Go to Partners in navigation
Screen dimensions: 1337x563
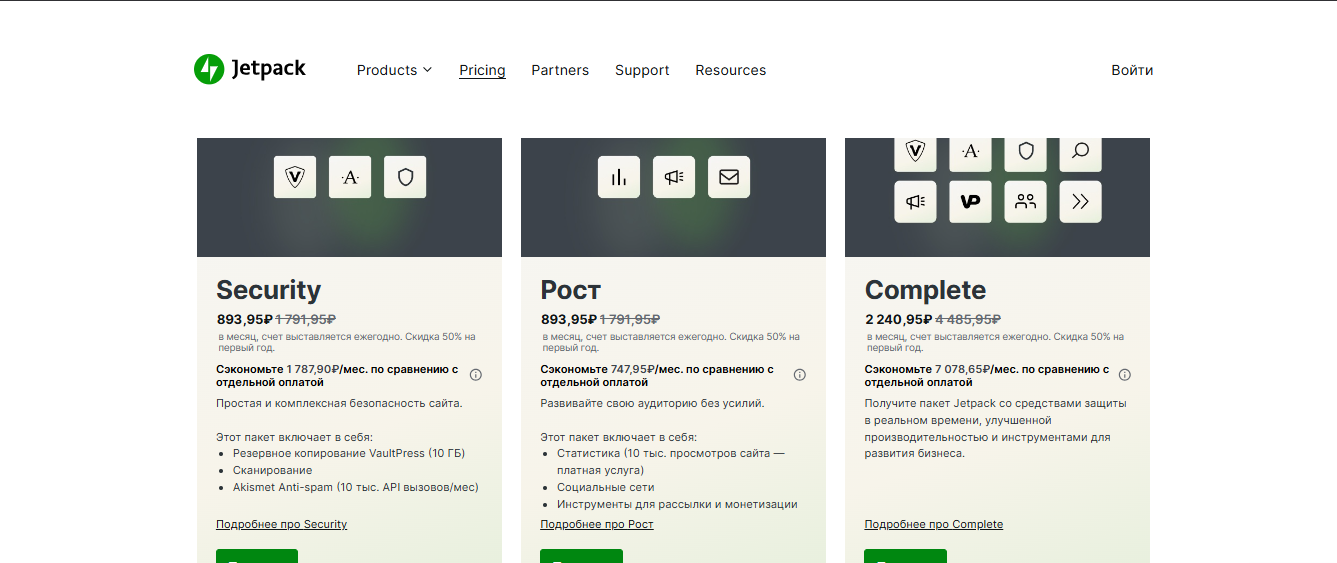[x=560, y=70]
